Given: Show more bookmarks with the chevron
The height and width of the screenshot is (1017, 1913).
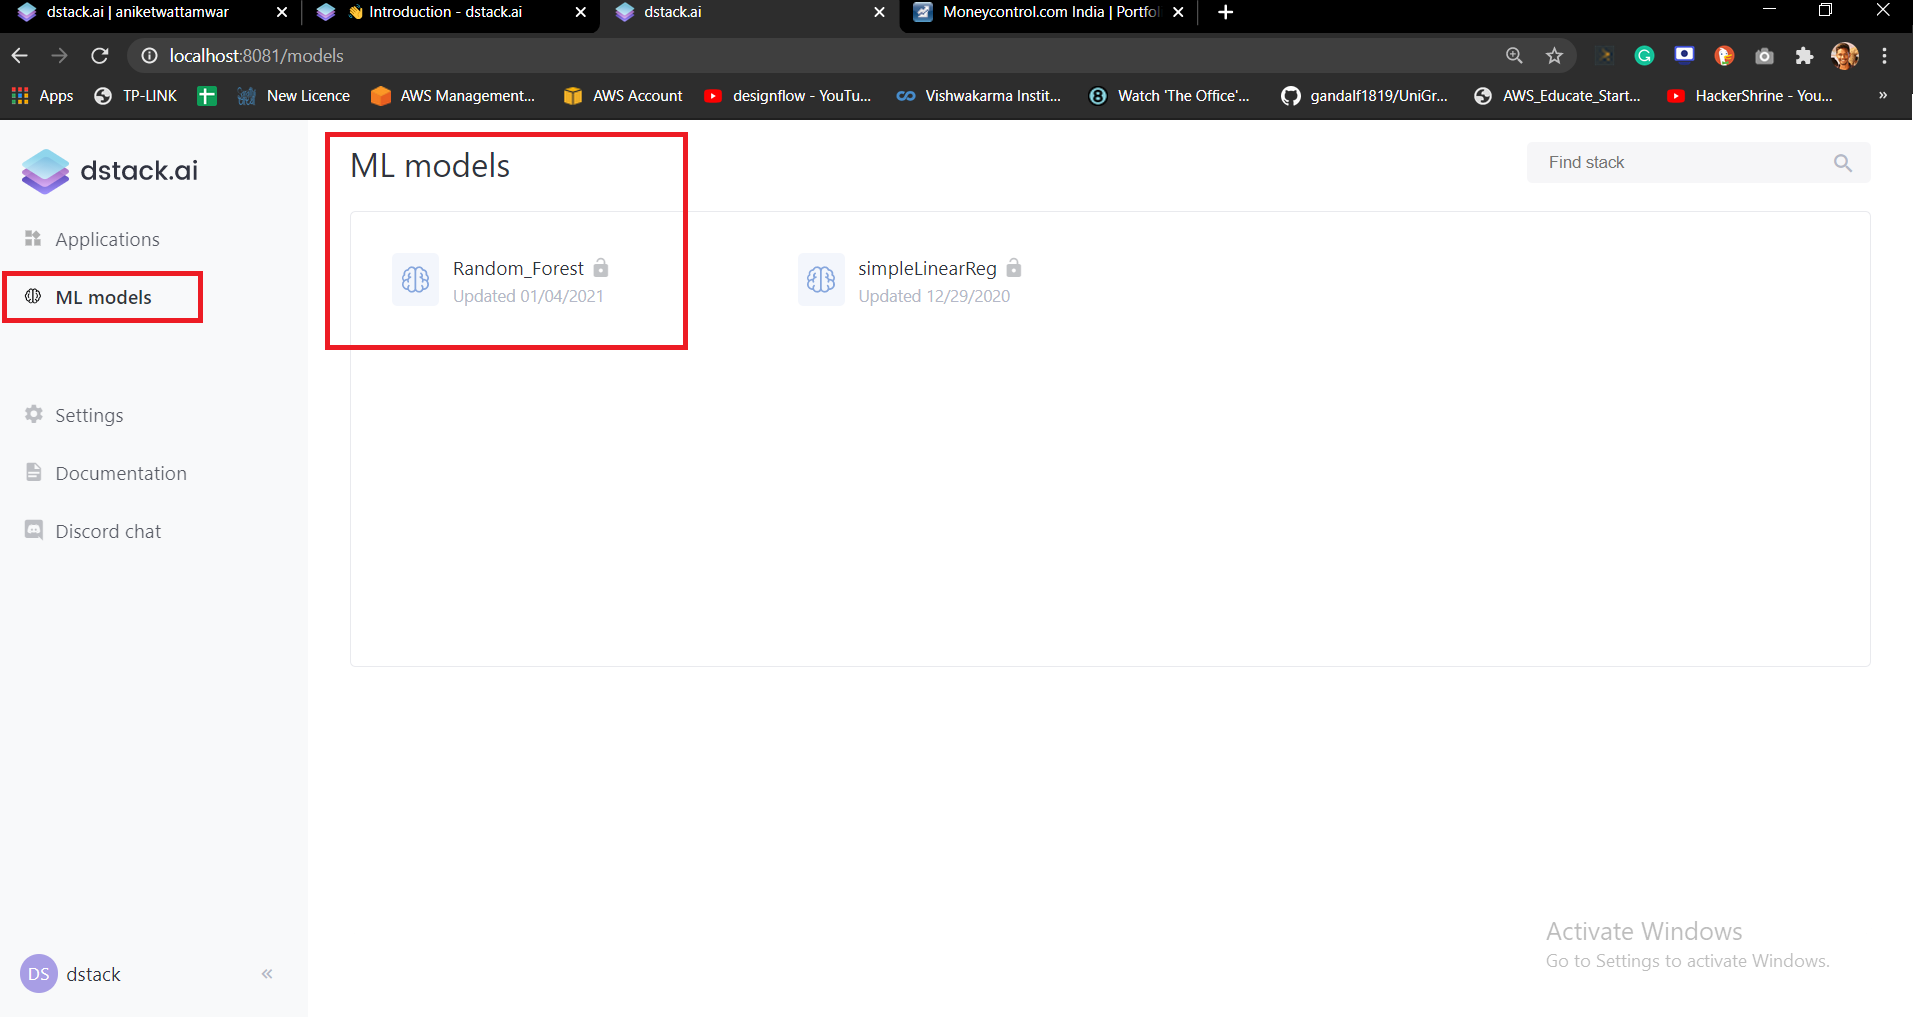Looking at the screenshot, I should [1883, 96].
